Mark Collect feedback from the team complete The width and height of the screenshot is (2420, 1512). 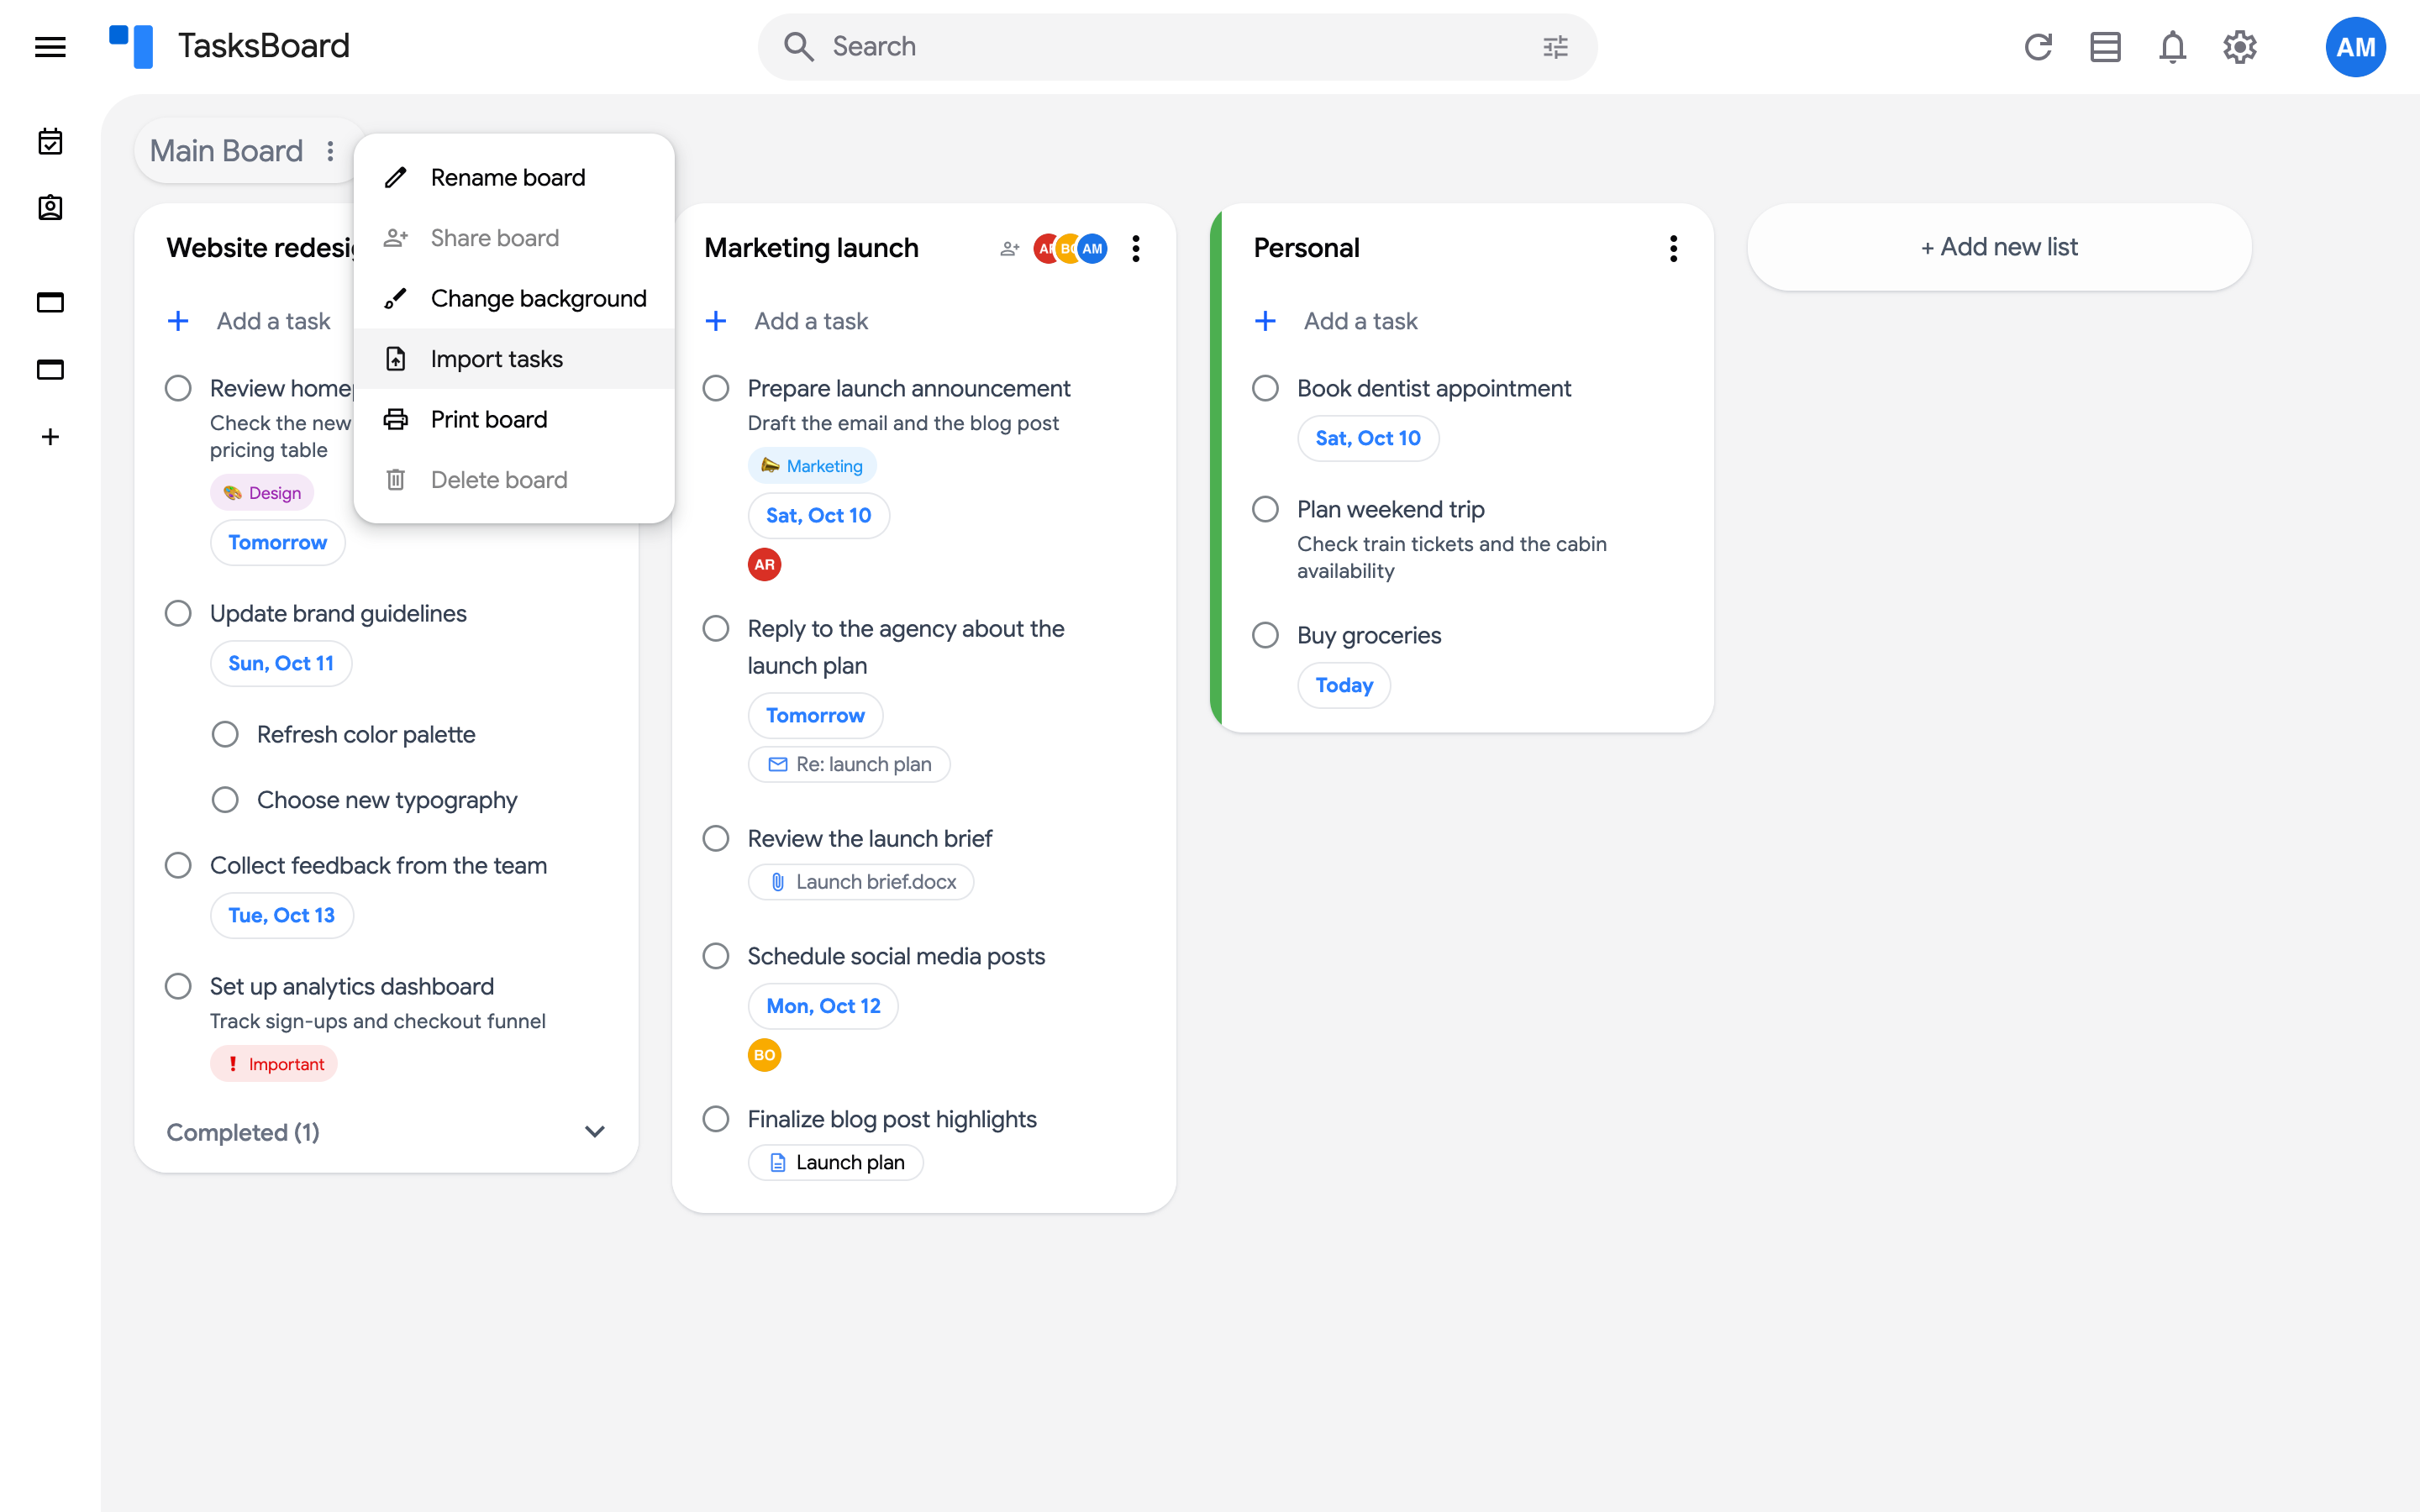[x=178, y=865]
